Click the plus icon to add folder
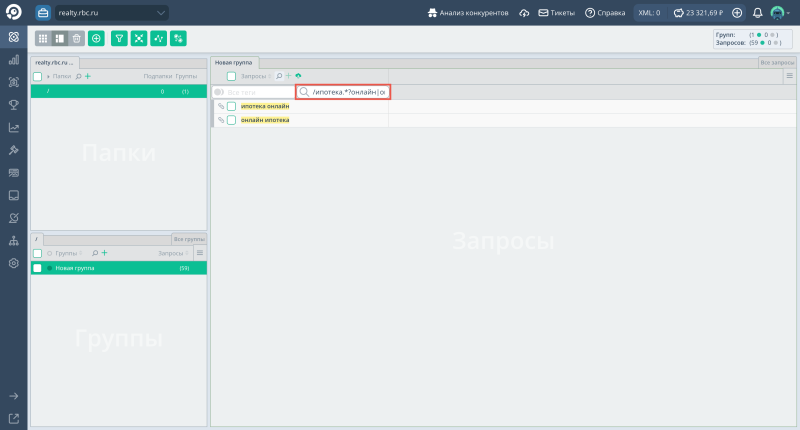The image size is (800, 430). point(88,76)
